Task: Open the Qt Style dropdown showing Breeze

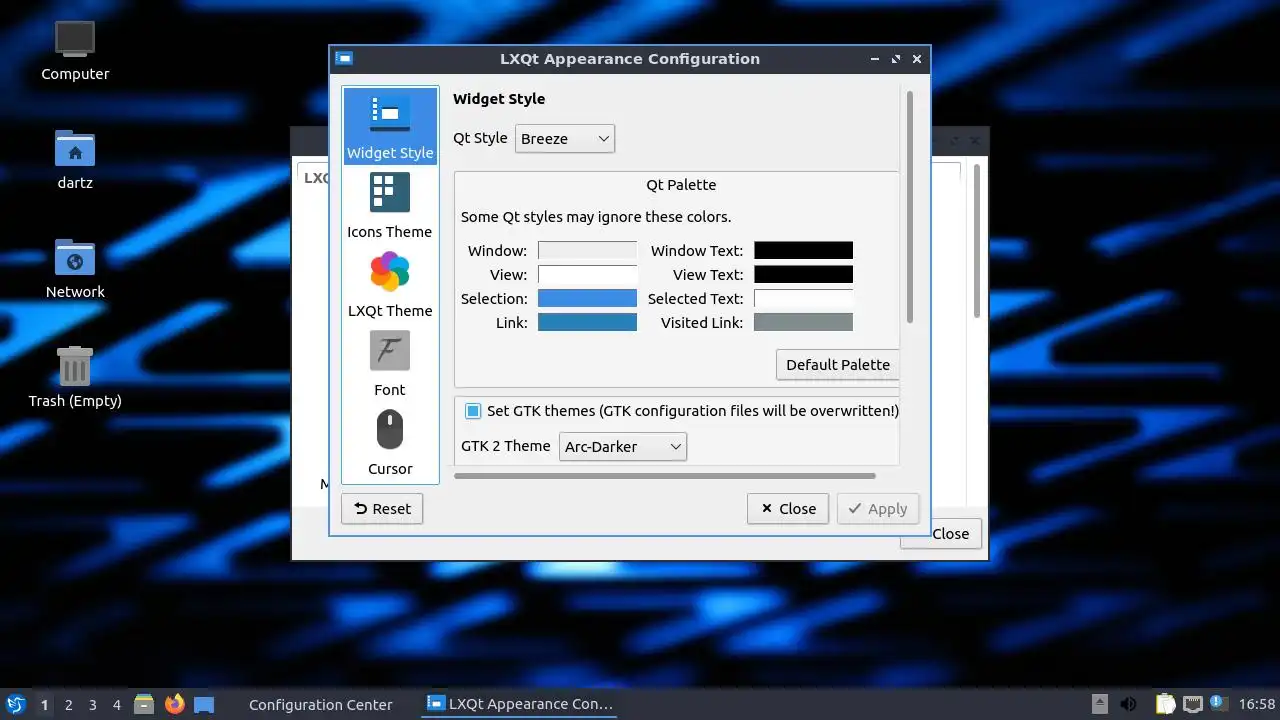Action: tap(565, 139)
